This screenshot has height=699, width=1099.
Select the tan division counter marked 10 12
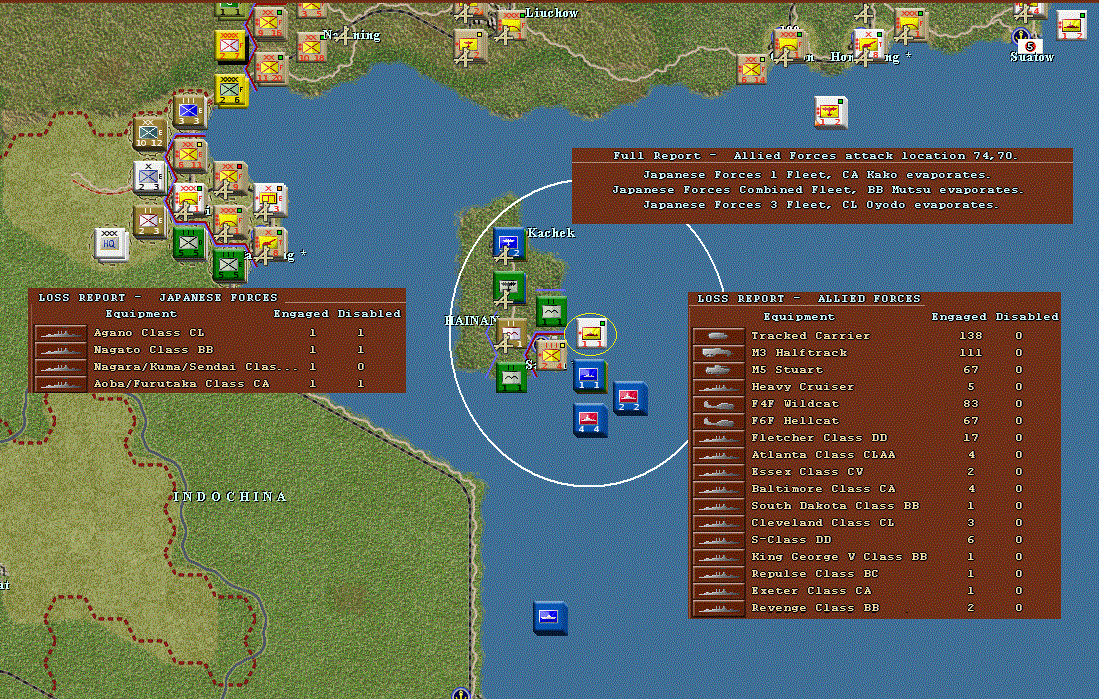pos(149,134)
